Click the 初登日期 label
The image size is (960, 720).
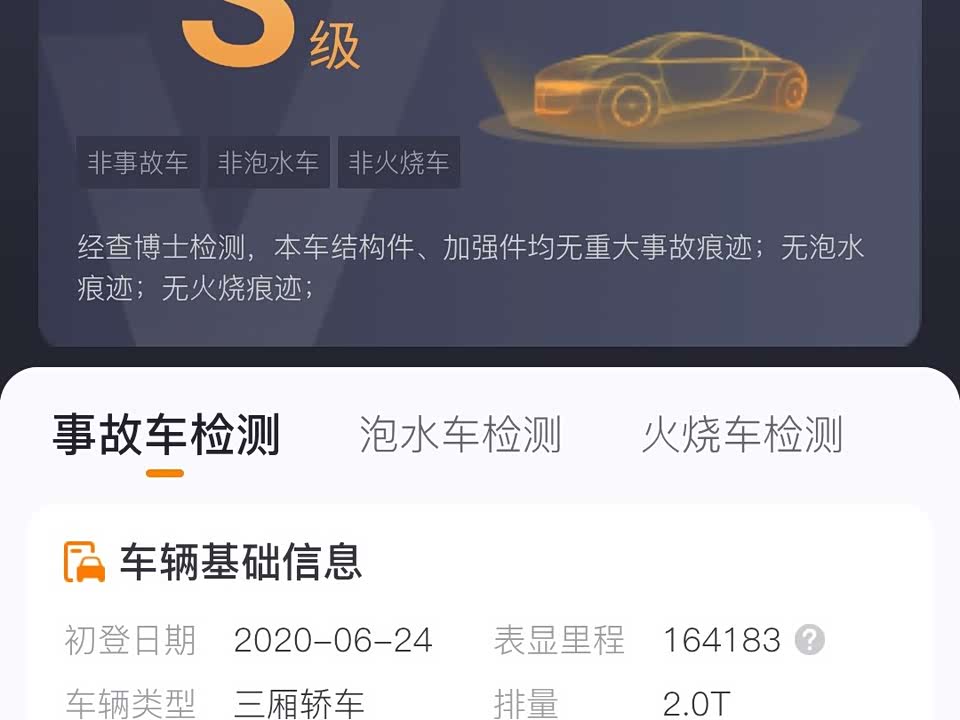pyautogui.click(x=130, y=640)
